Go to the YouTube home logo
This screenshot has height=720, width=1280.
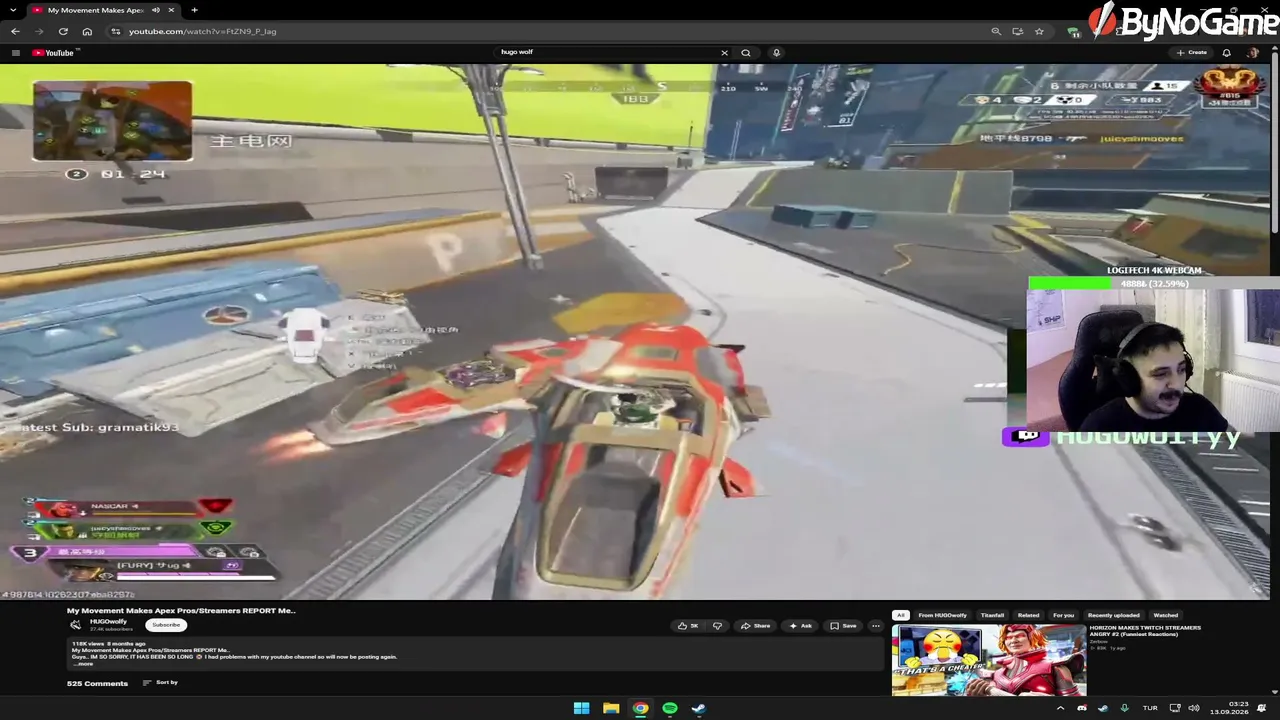pyautogui.click(x=54, y=53)
